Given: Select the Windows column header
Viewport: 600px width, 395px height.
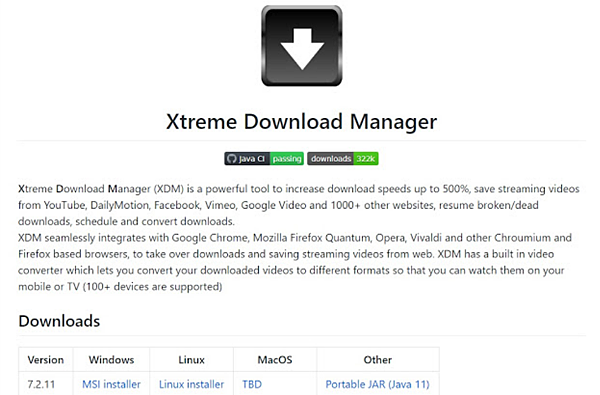Looking at the screenshot, I should click(111, 360).
